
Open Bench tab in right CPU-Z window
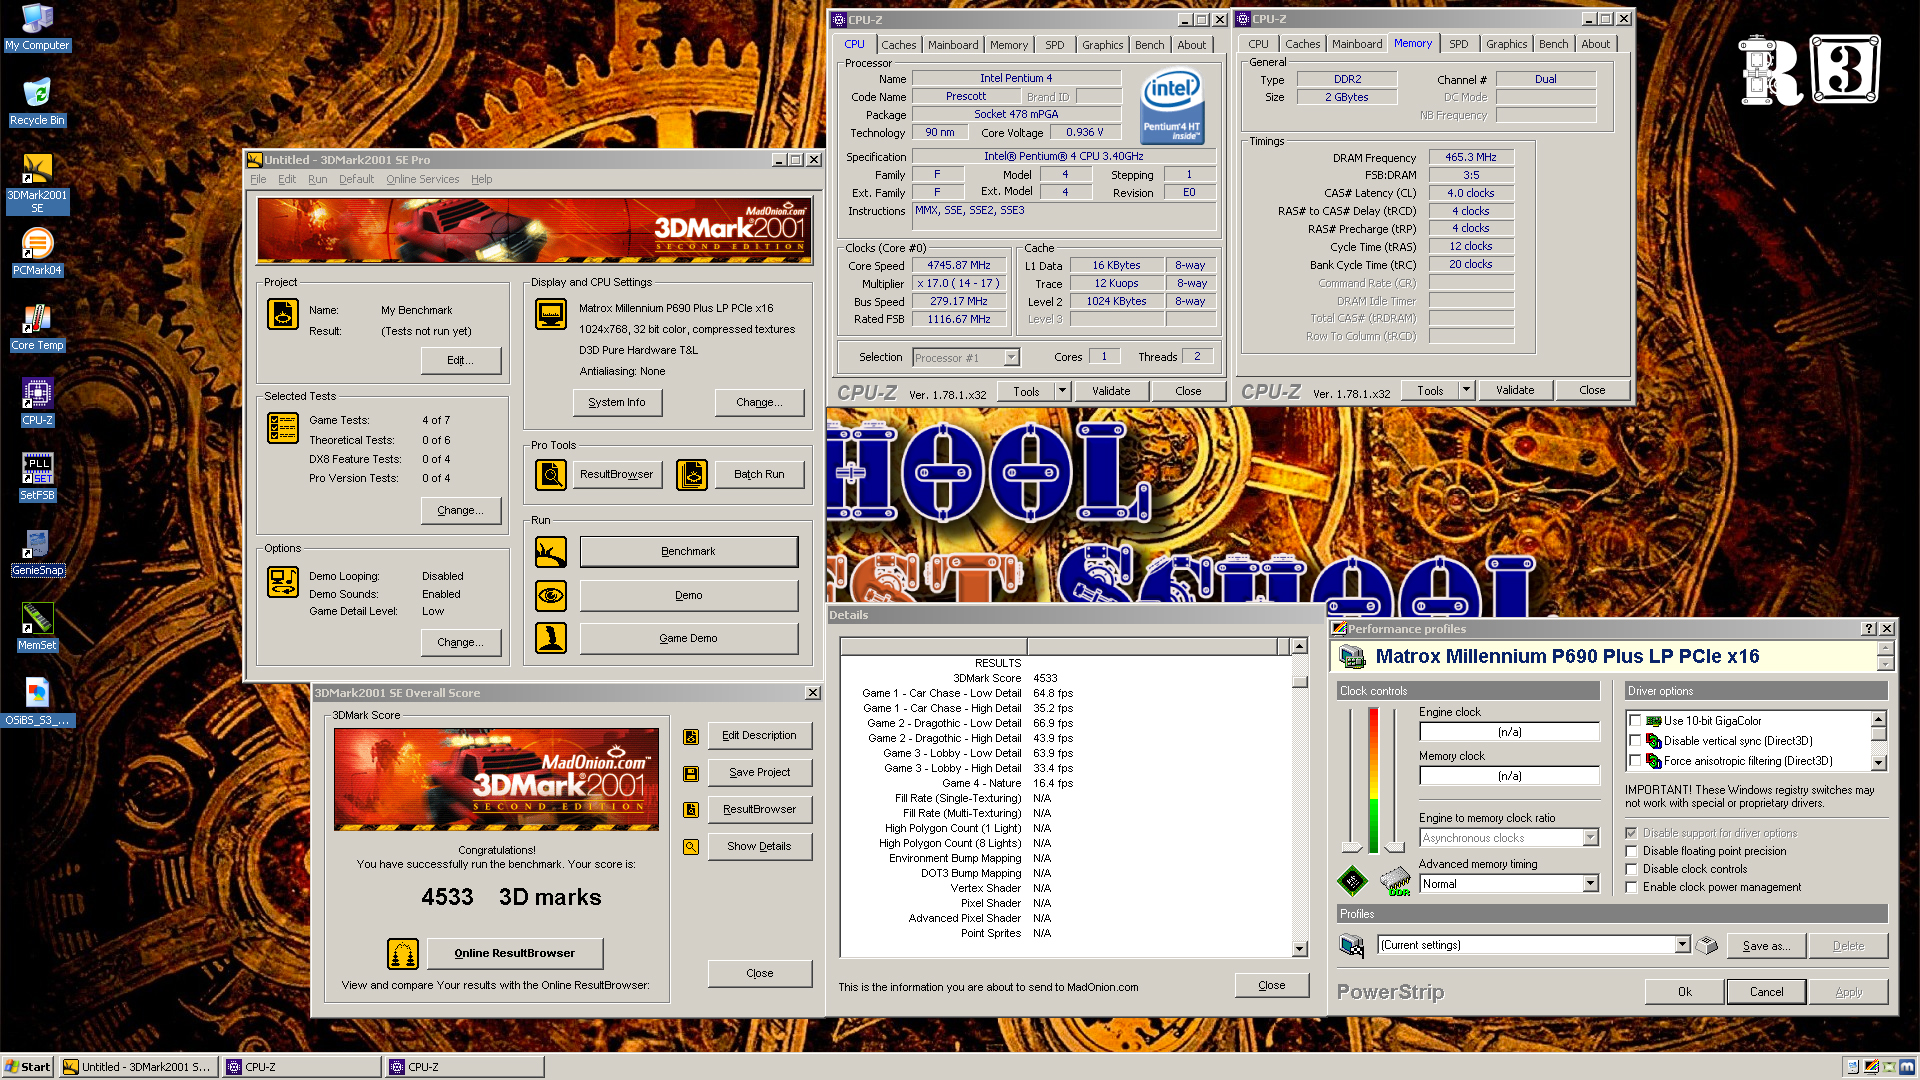pyautogui.click(x=1553, y=44)
